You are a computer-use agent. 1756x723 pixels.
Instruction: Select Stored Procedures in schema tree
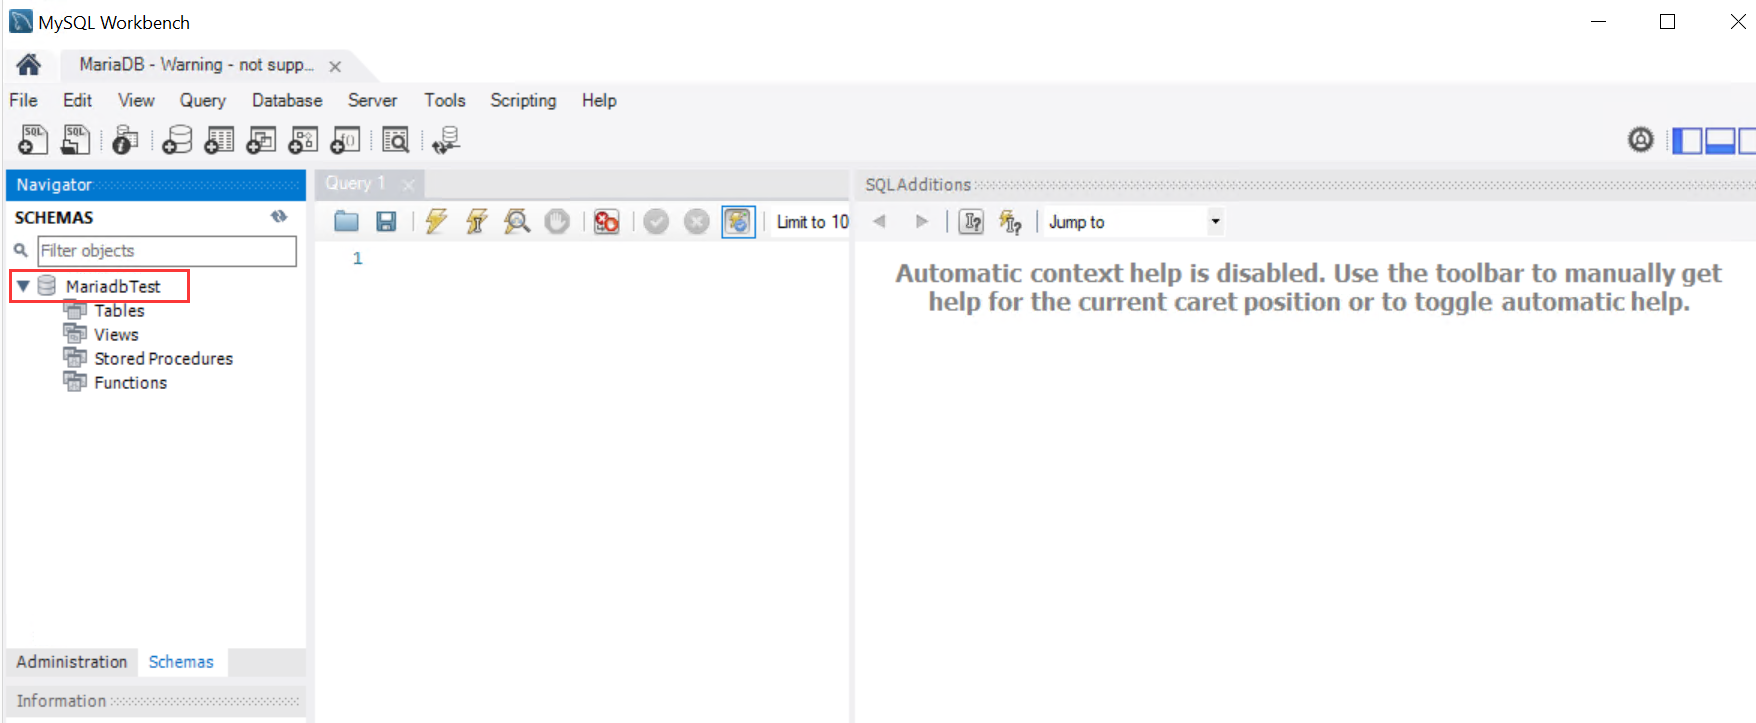pyautogui.click(x=163, y=359)
